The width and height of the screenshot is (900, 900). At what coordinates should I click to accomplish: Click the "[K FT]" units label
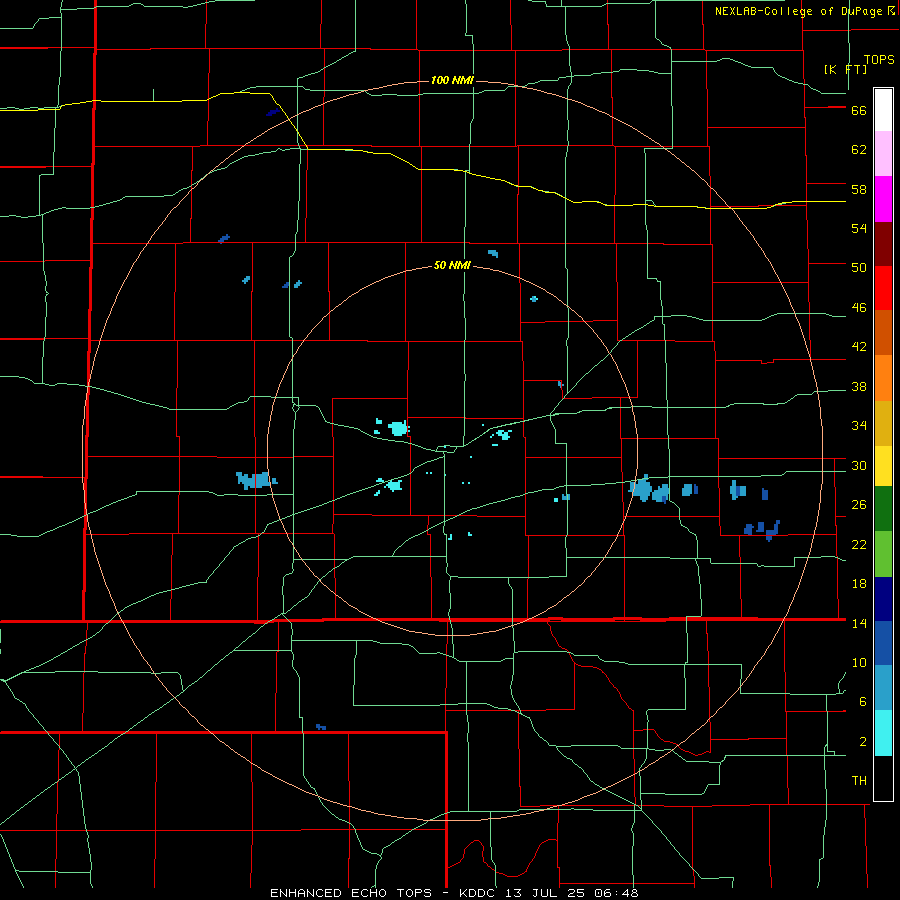845,70
